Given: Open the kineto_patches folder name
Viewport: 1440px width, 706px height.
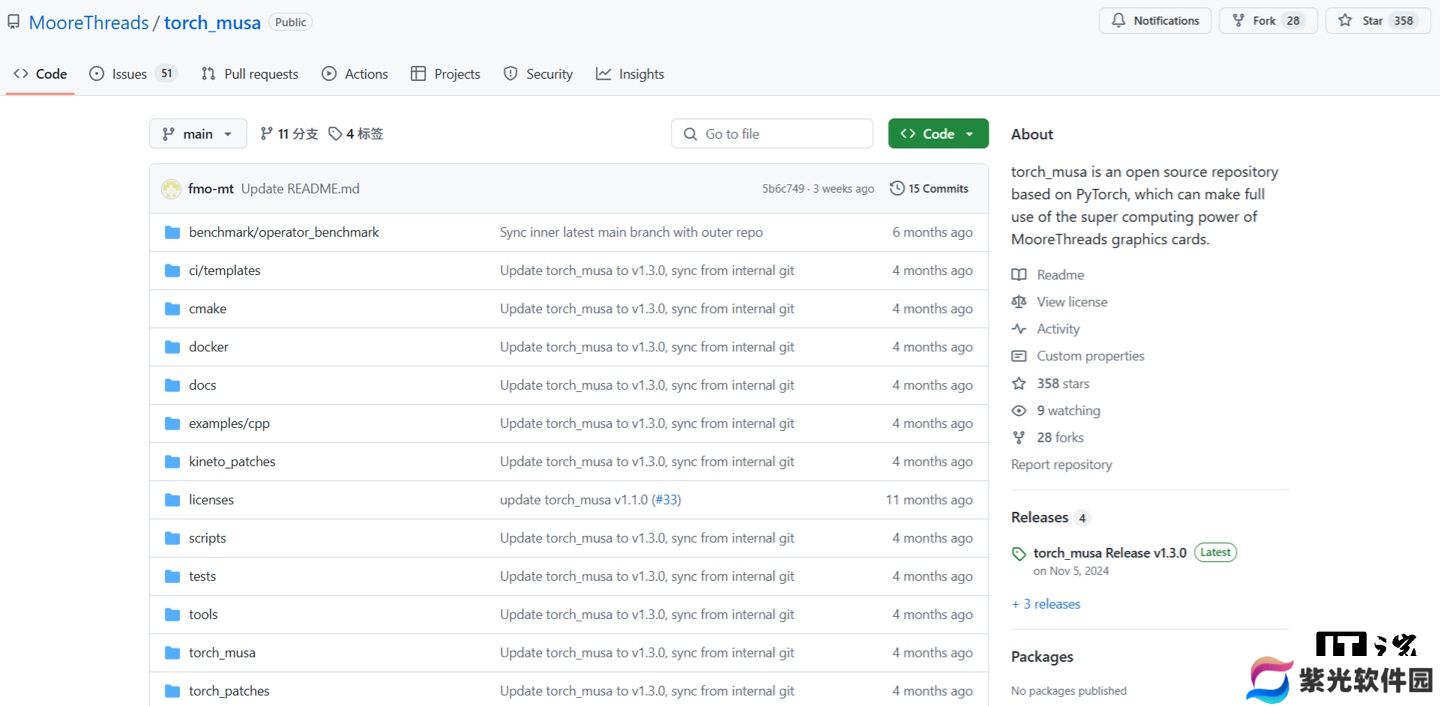Looking at the screenshot, I should click(x=232, y=462).
